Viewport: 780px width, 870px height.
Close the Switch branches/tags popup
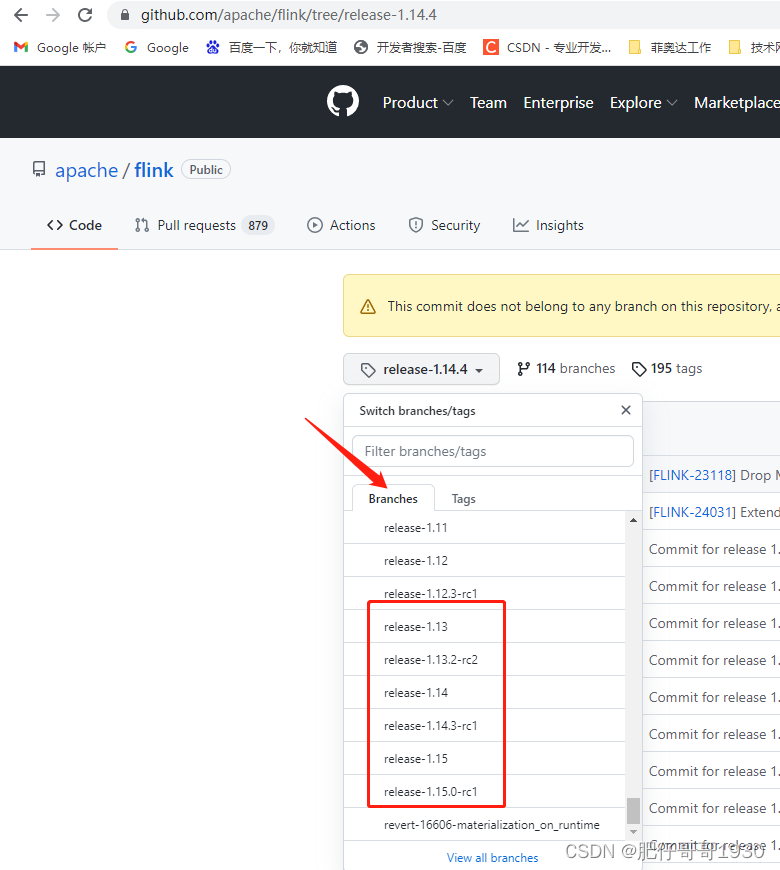click(626, 410)
